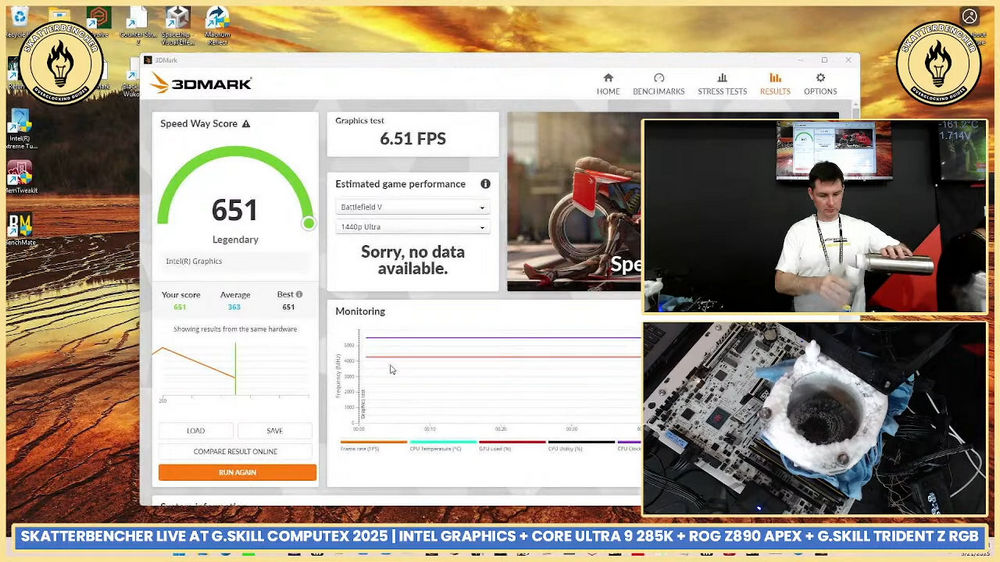This screenshot has width=1000, height=562.
Task: Open the Options gear menu
Action: (x=820, y=84)
